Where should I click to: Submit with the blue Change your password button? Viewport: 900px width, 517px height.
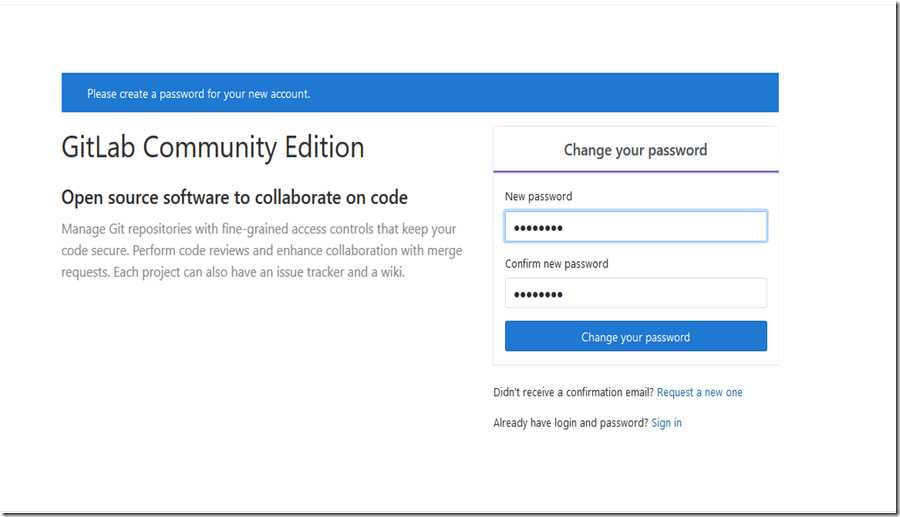[x=635, y=336]
